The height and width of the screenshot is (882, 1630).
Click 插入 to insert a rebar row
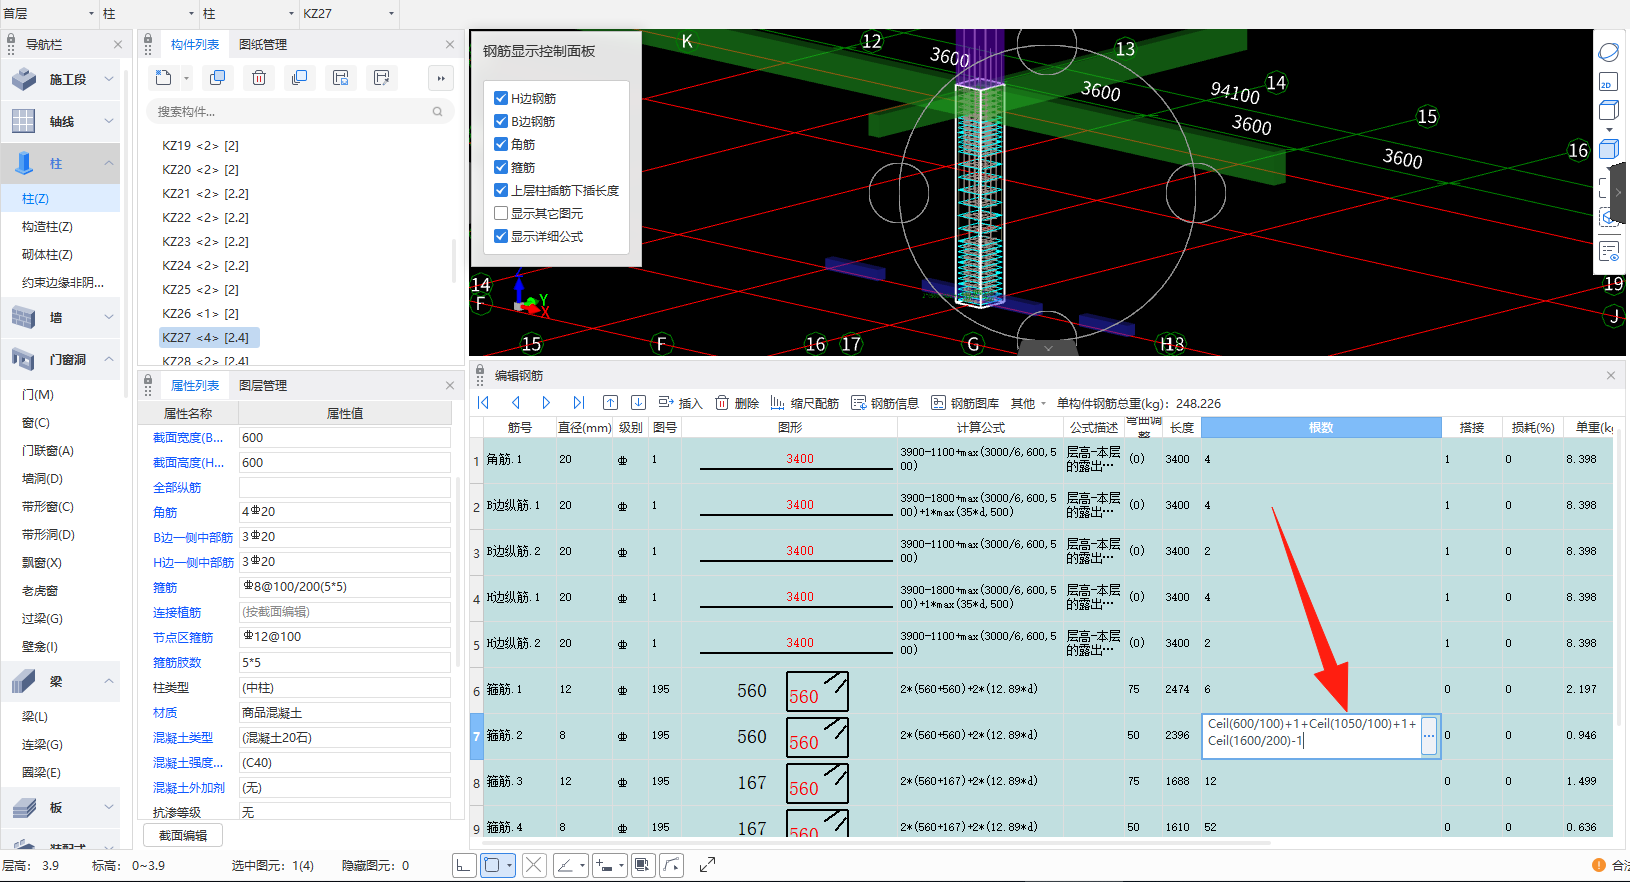point(681,403)
